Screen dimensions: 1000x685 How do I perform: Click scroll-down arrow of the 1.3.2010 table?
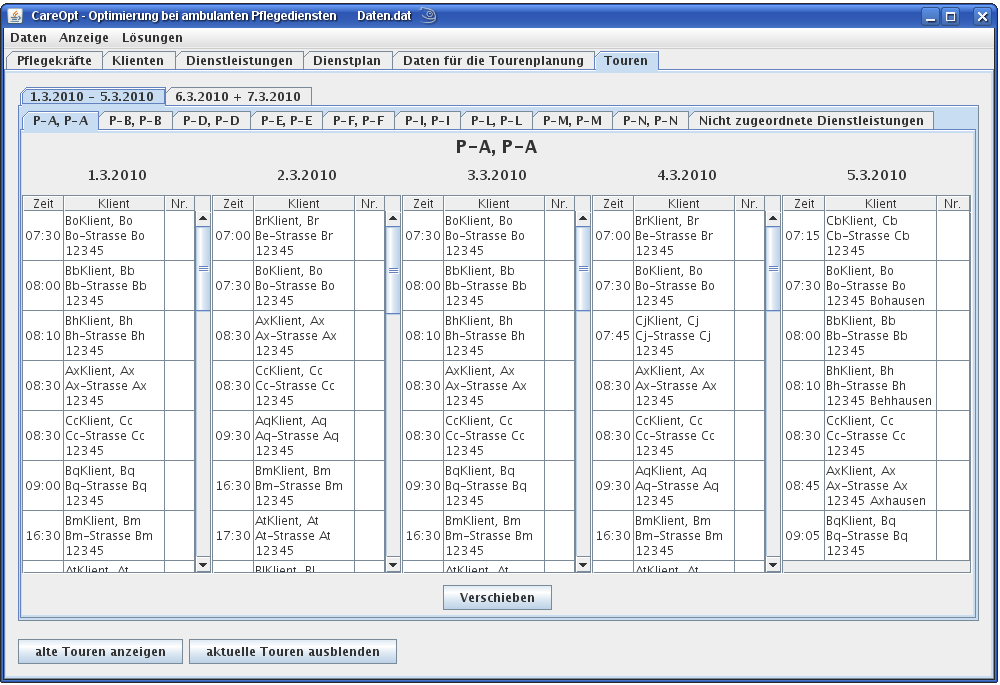pyautogui.click(x=203, y=565)
